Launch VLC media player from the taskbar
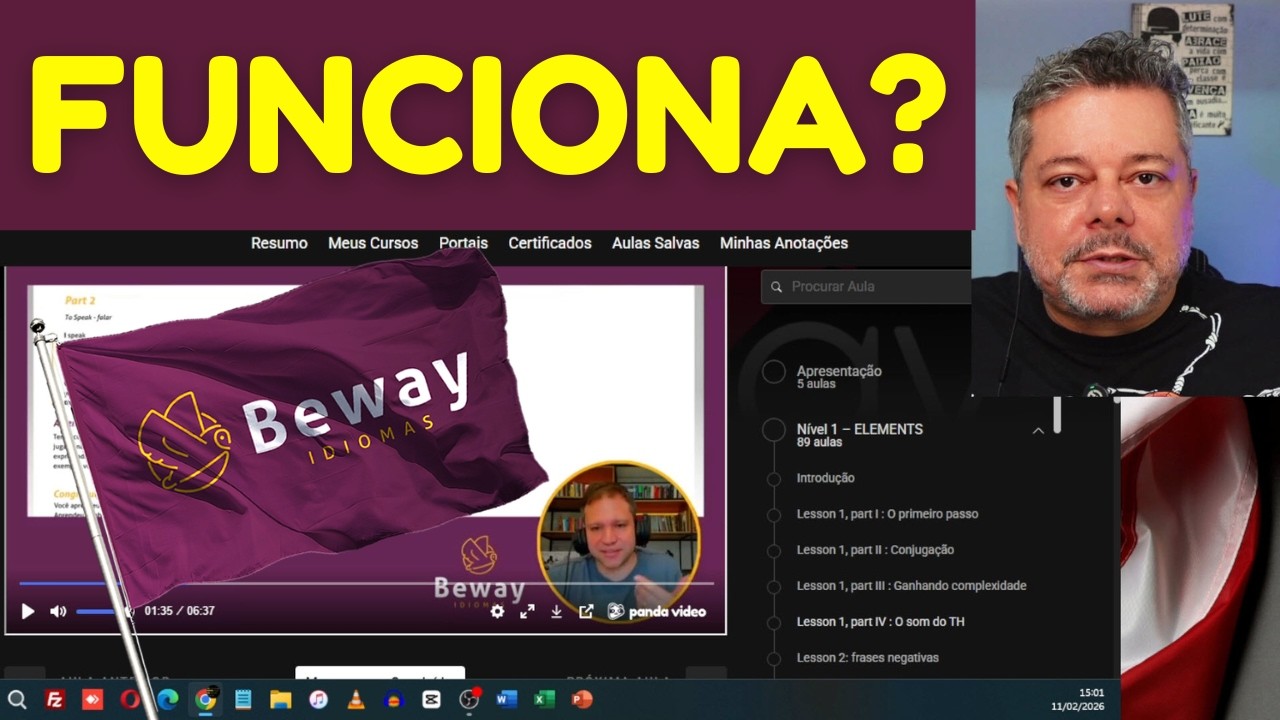This screenshot has height=720, width=1280. (356, 699)
